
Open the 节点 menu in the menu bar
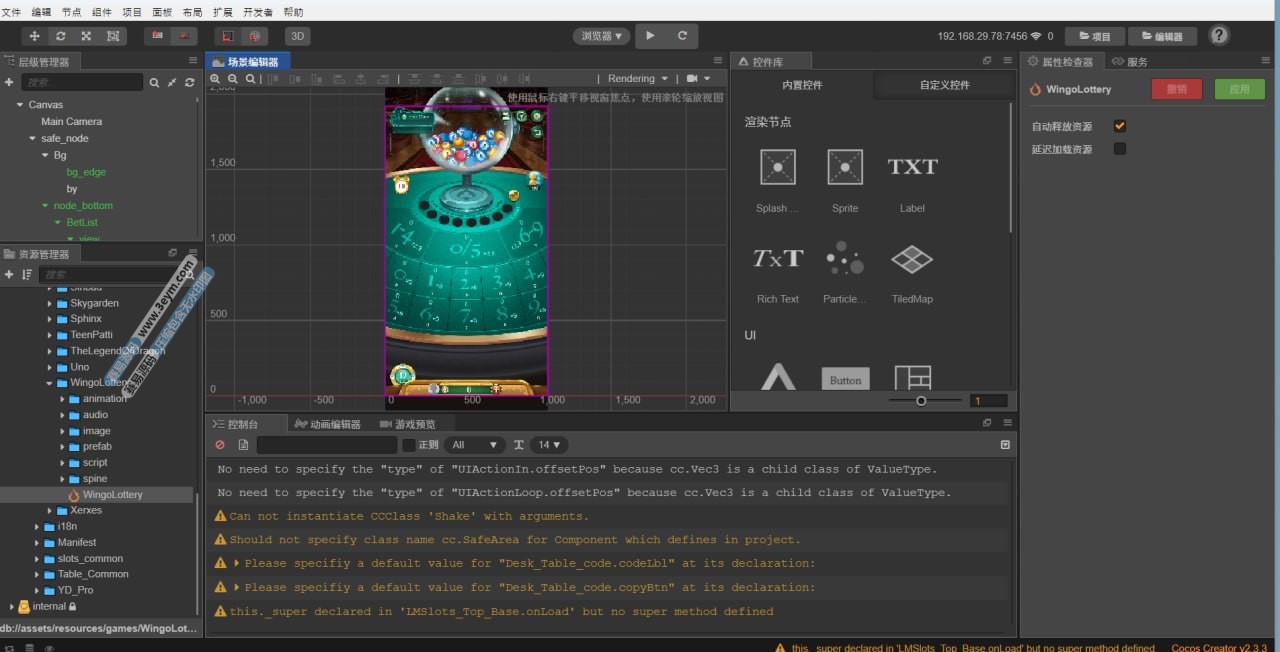tap(71, 12)
